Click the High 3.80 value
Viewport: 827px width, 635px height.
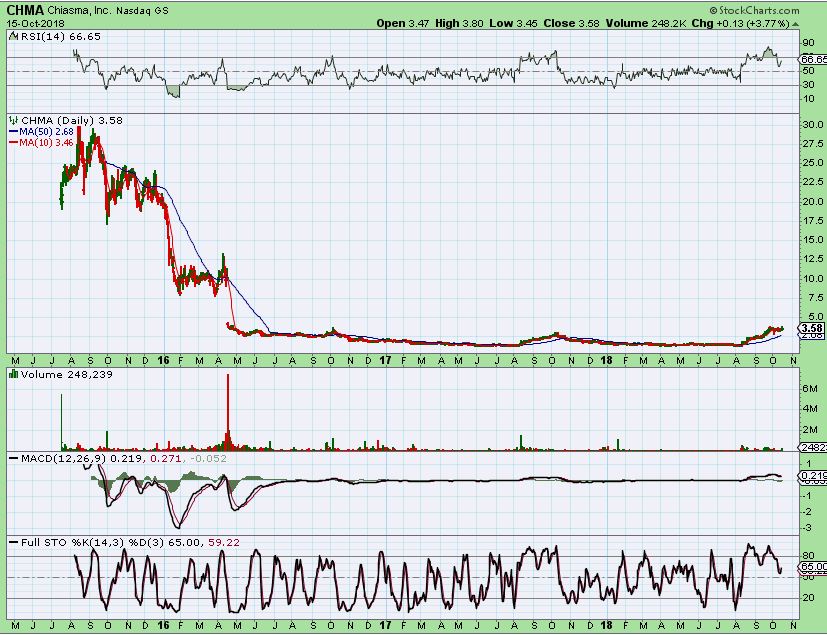[459, 24]
